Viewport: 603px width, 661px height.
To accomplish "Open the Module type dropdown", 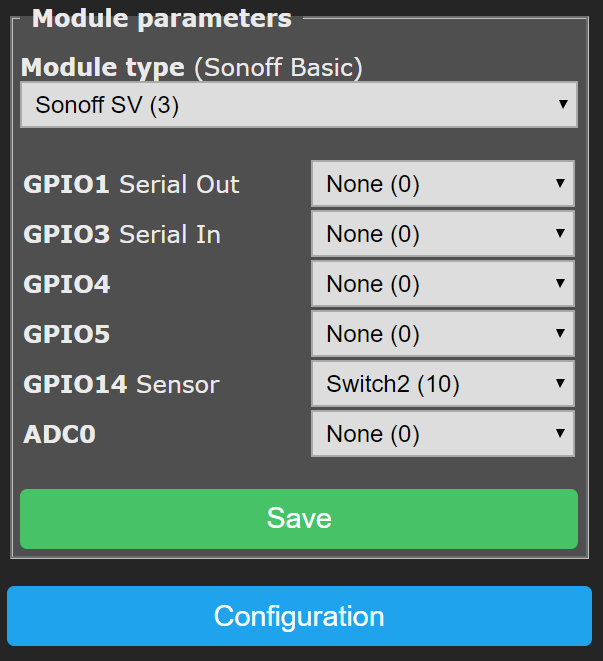I will pos(298,105).
